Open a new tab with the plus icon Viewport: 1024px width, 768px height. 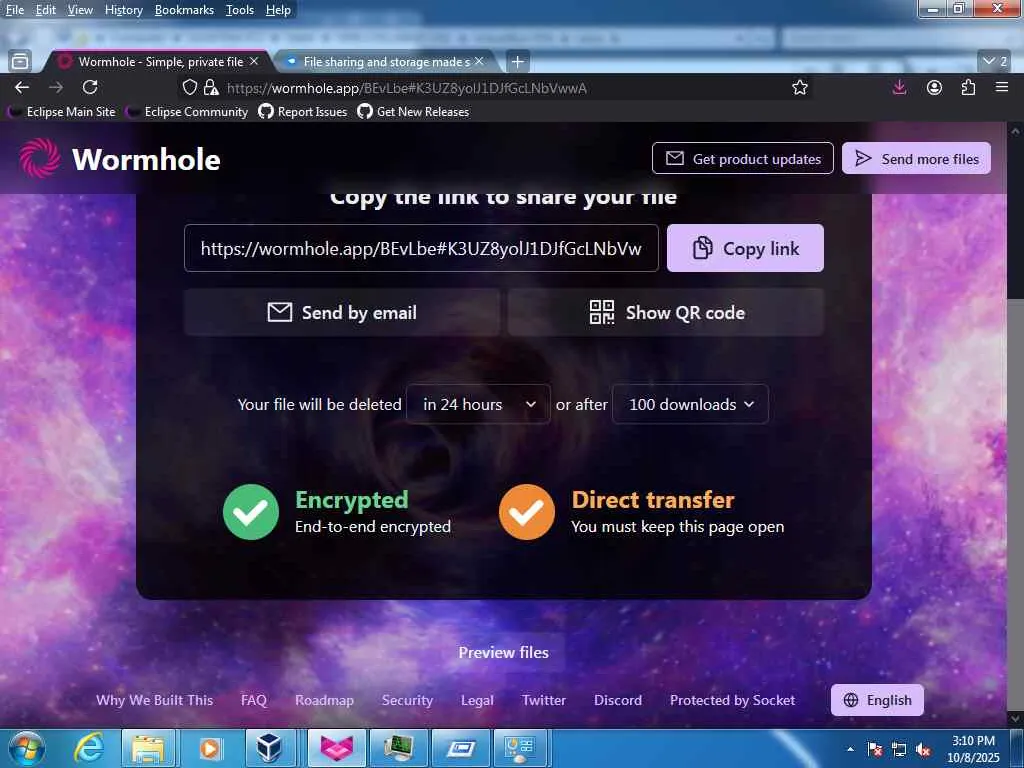click(x=517, y=61)
